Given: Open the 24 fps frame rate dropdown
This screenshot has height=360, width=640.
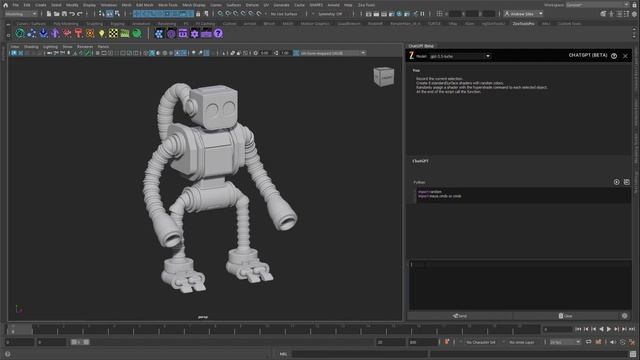Looking at the screenshot, I should 565,342.
